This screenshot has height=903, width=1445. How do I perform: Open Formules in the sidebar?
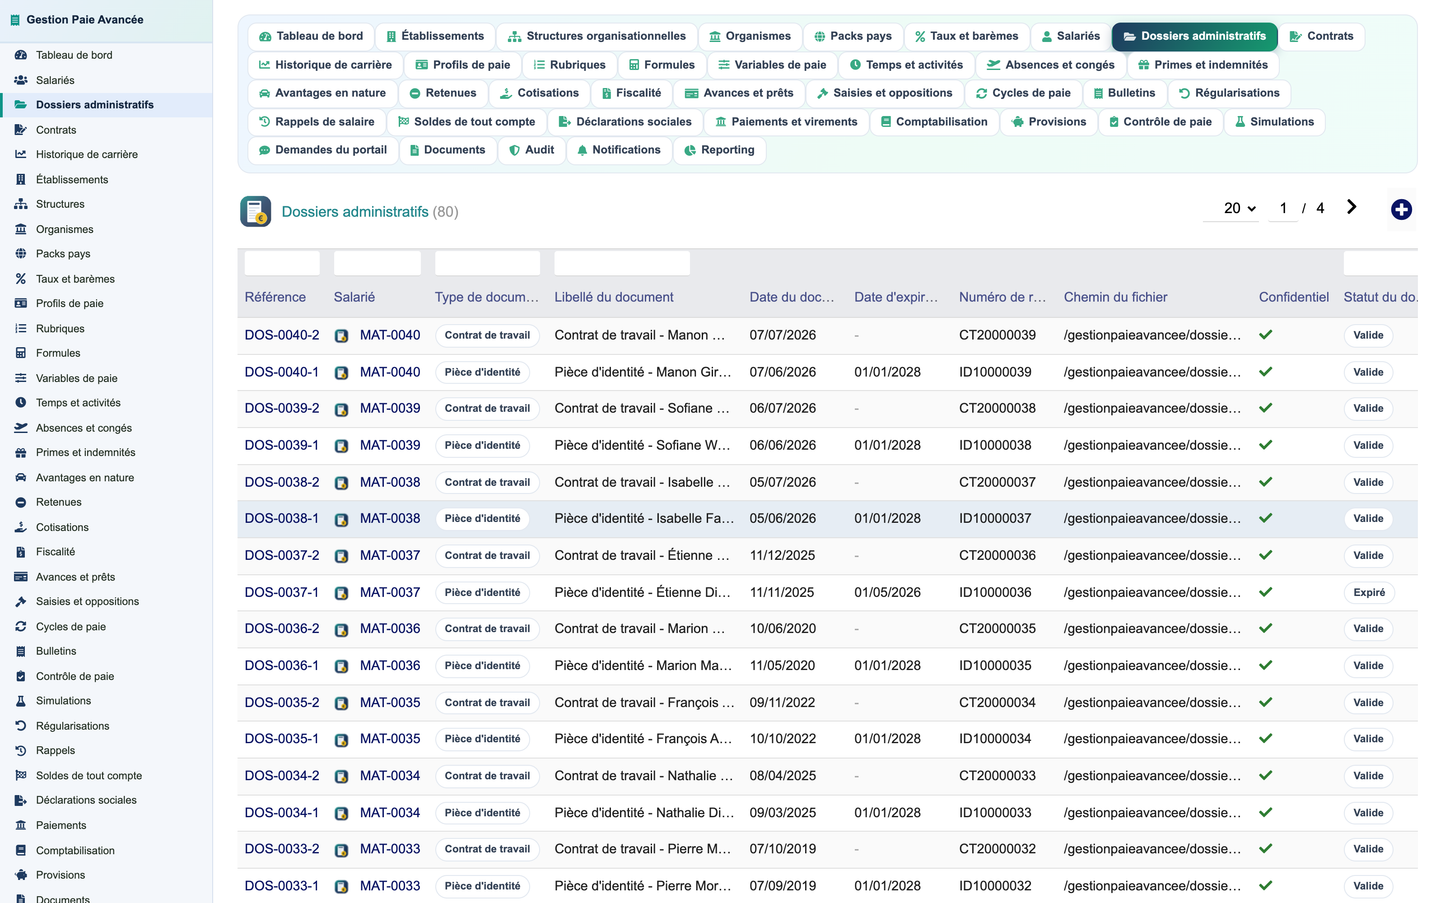(x=58, y=353)
